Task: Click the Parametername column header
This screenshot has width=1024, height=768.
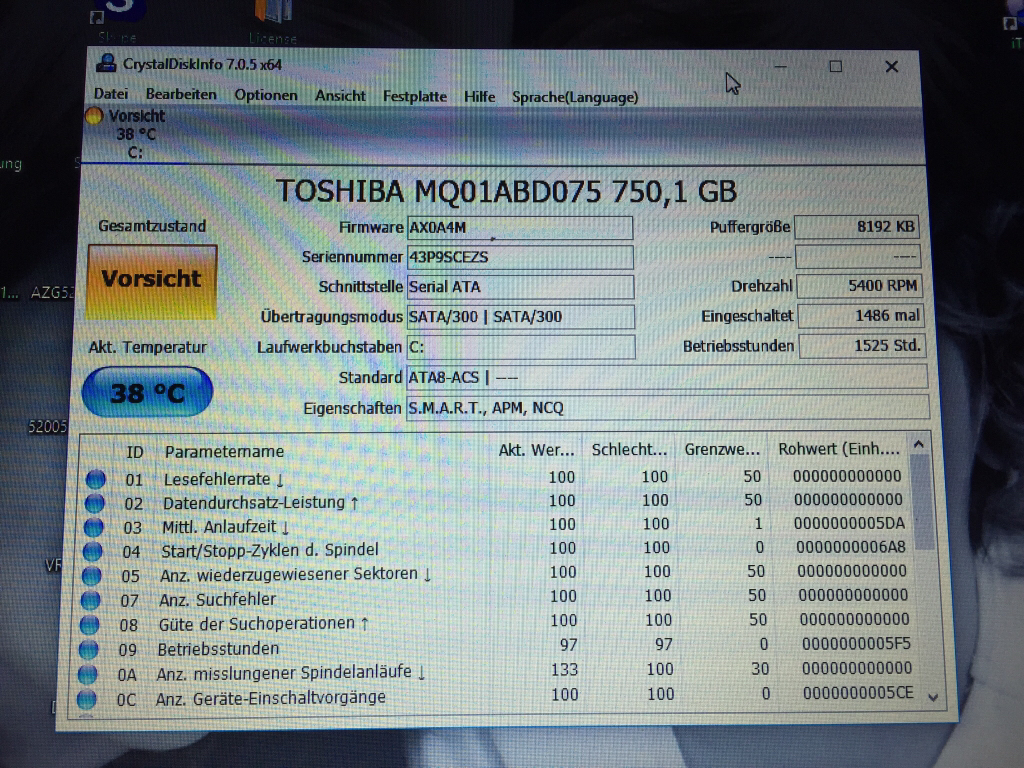Action: coord(224,452)
